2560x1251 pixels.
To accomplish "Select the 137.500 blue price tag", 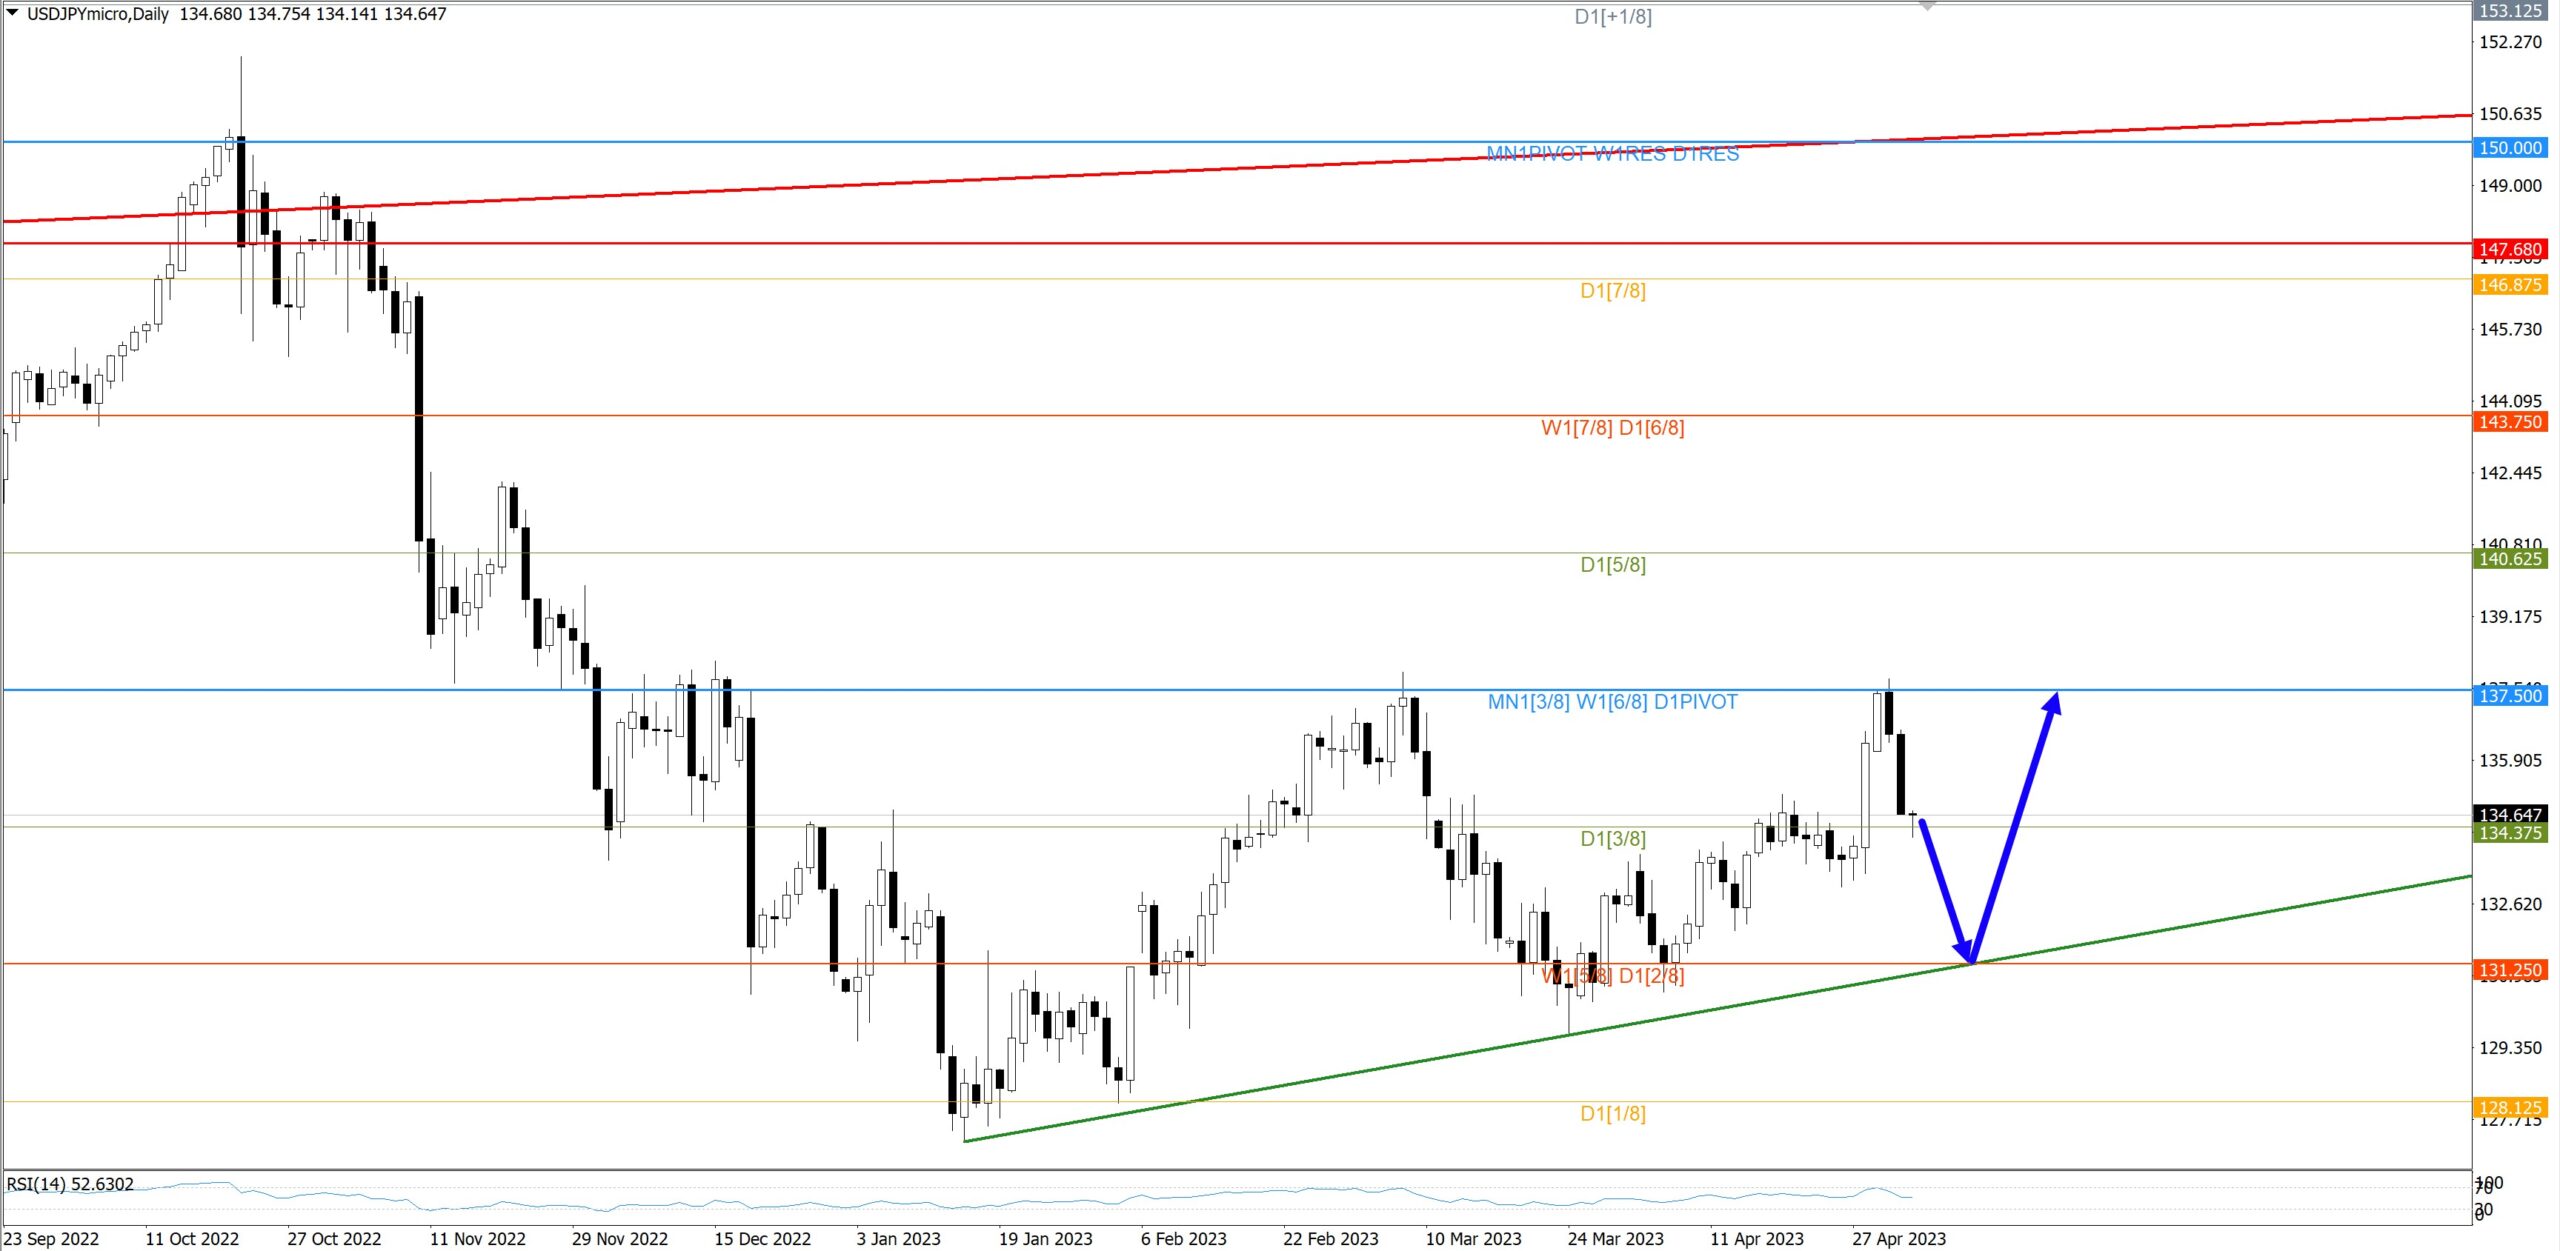I will [x=2510, y=695].
